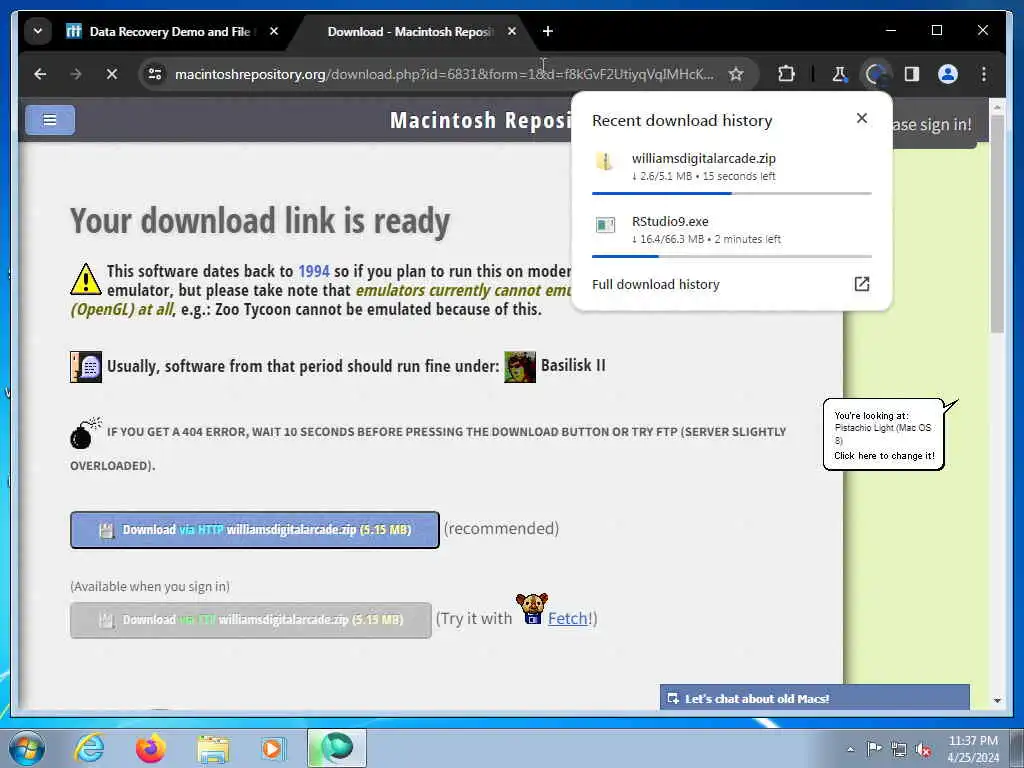The height and width of the screenshot is (768, 1024).
Task: Click disabled Download via FTP button
Action: pos(251,620)
